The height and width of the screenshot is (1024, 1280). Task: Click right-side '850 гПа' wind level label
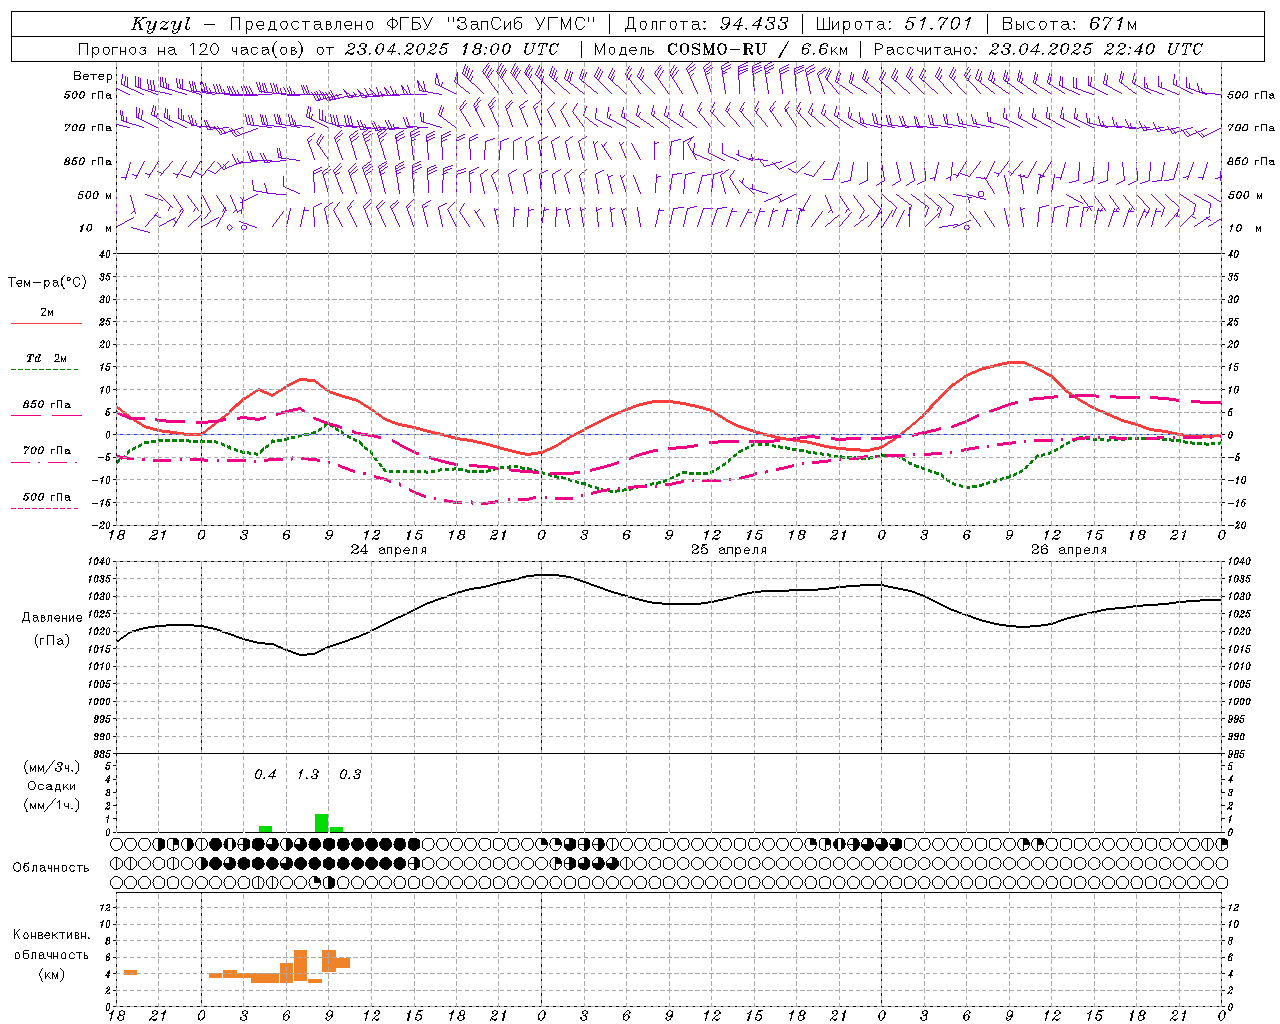(1251, 161)
